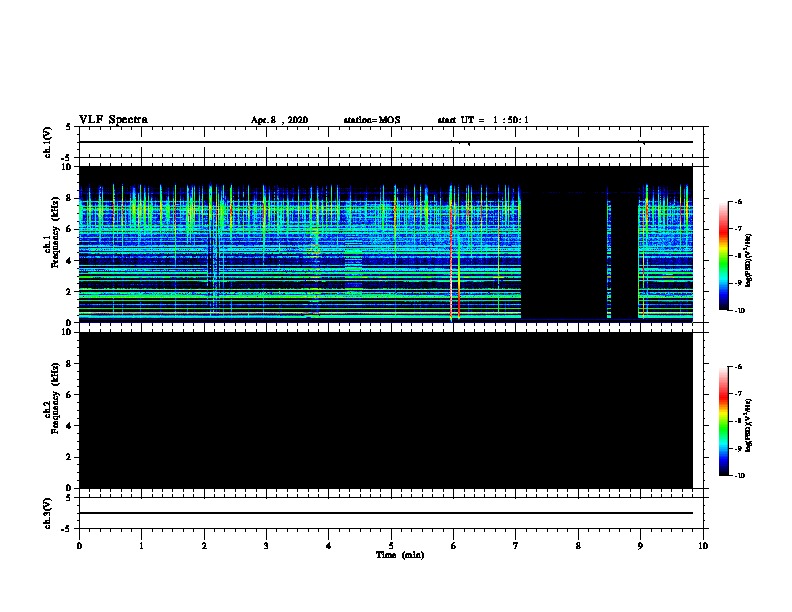
Task: Click the "2" kHz tick on ch.2 frequency axis
Action: point(70,457)
